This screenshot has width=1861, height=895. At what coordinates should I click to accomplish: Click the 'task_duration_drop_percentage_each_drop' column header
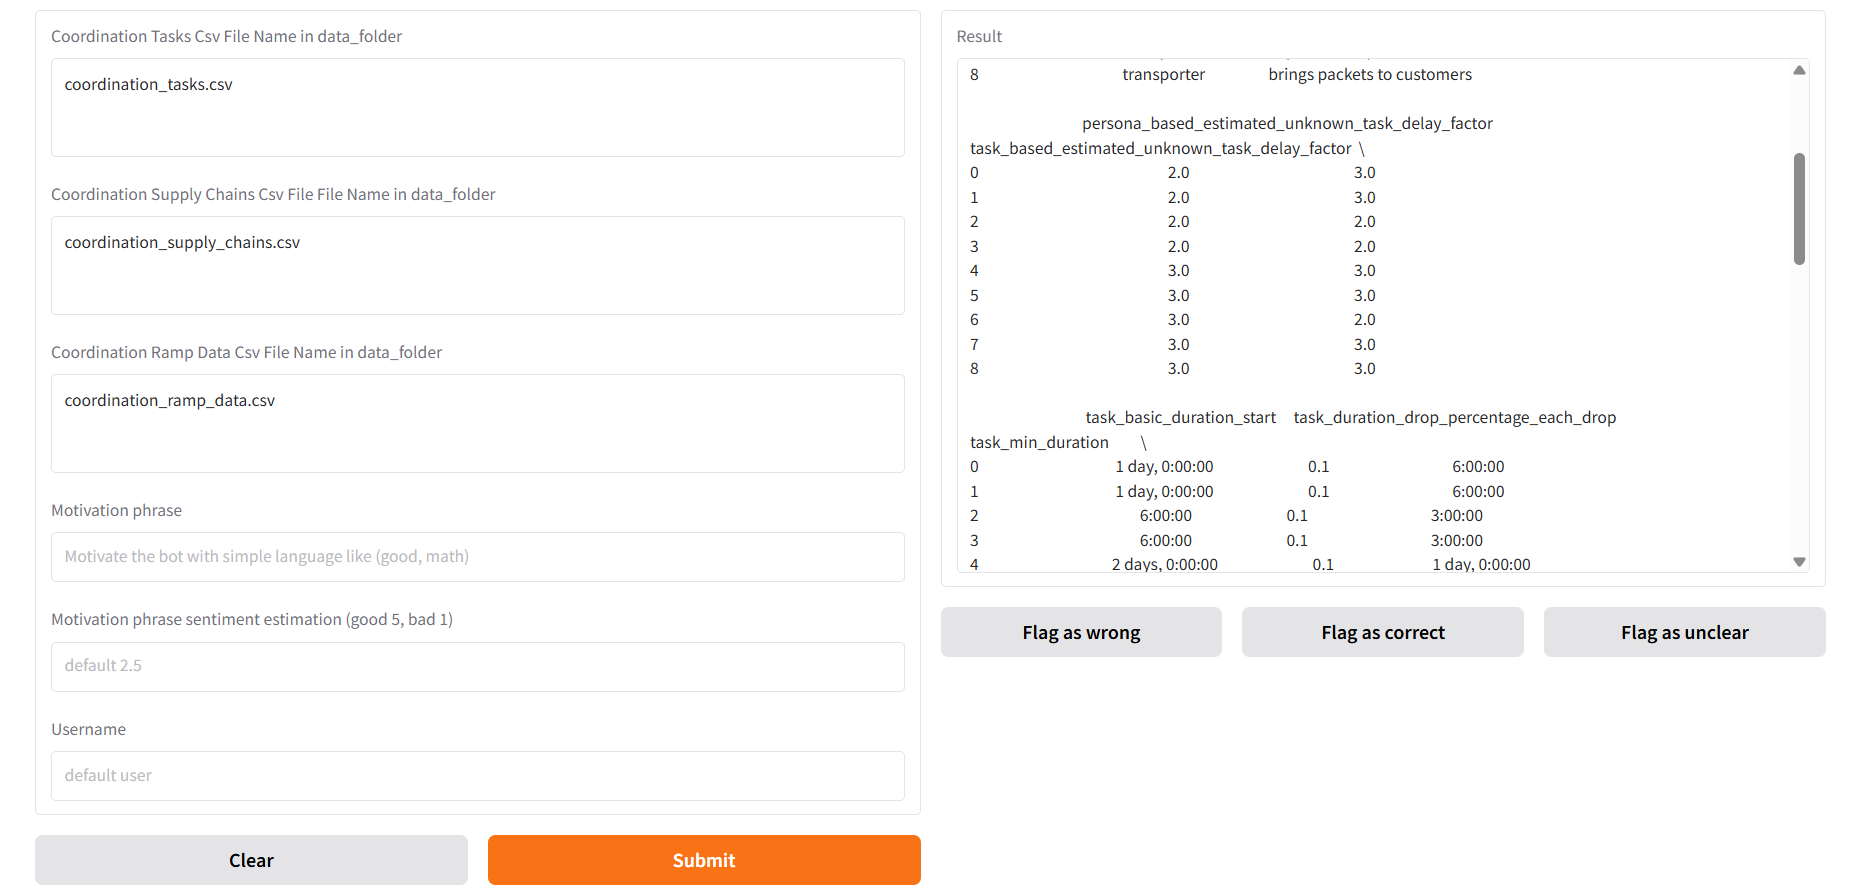click(x=1455, y=417)
